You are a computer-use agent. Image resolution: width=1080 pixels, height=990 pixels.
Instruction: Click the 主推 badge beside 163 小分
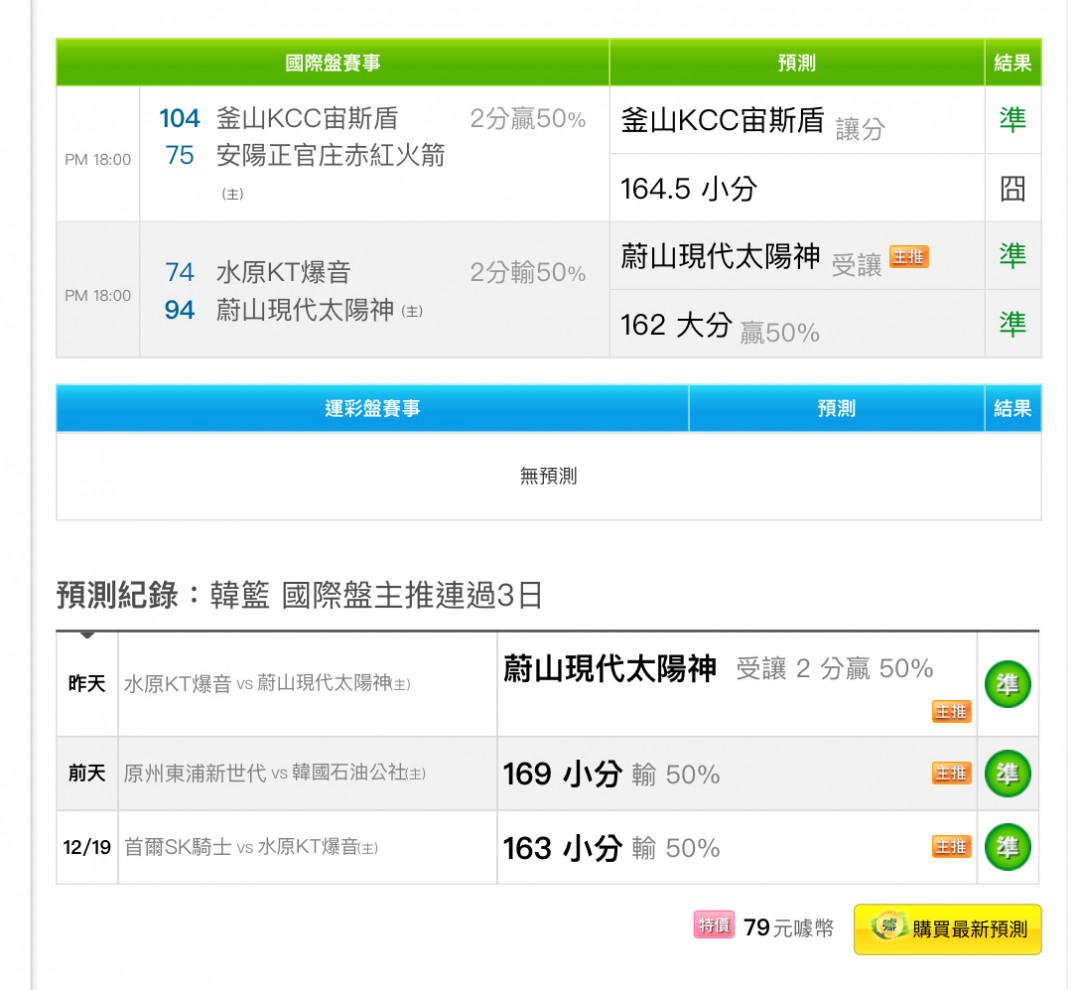[x=951, y=847]
